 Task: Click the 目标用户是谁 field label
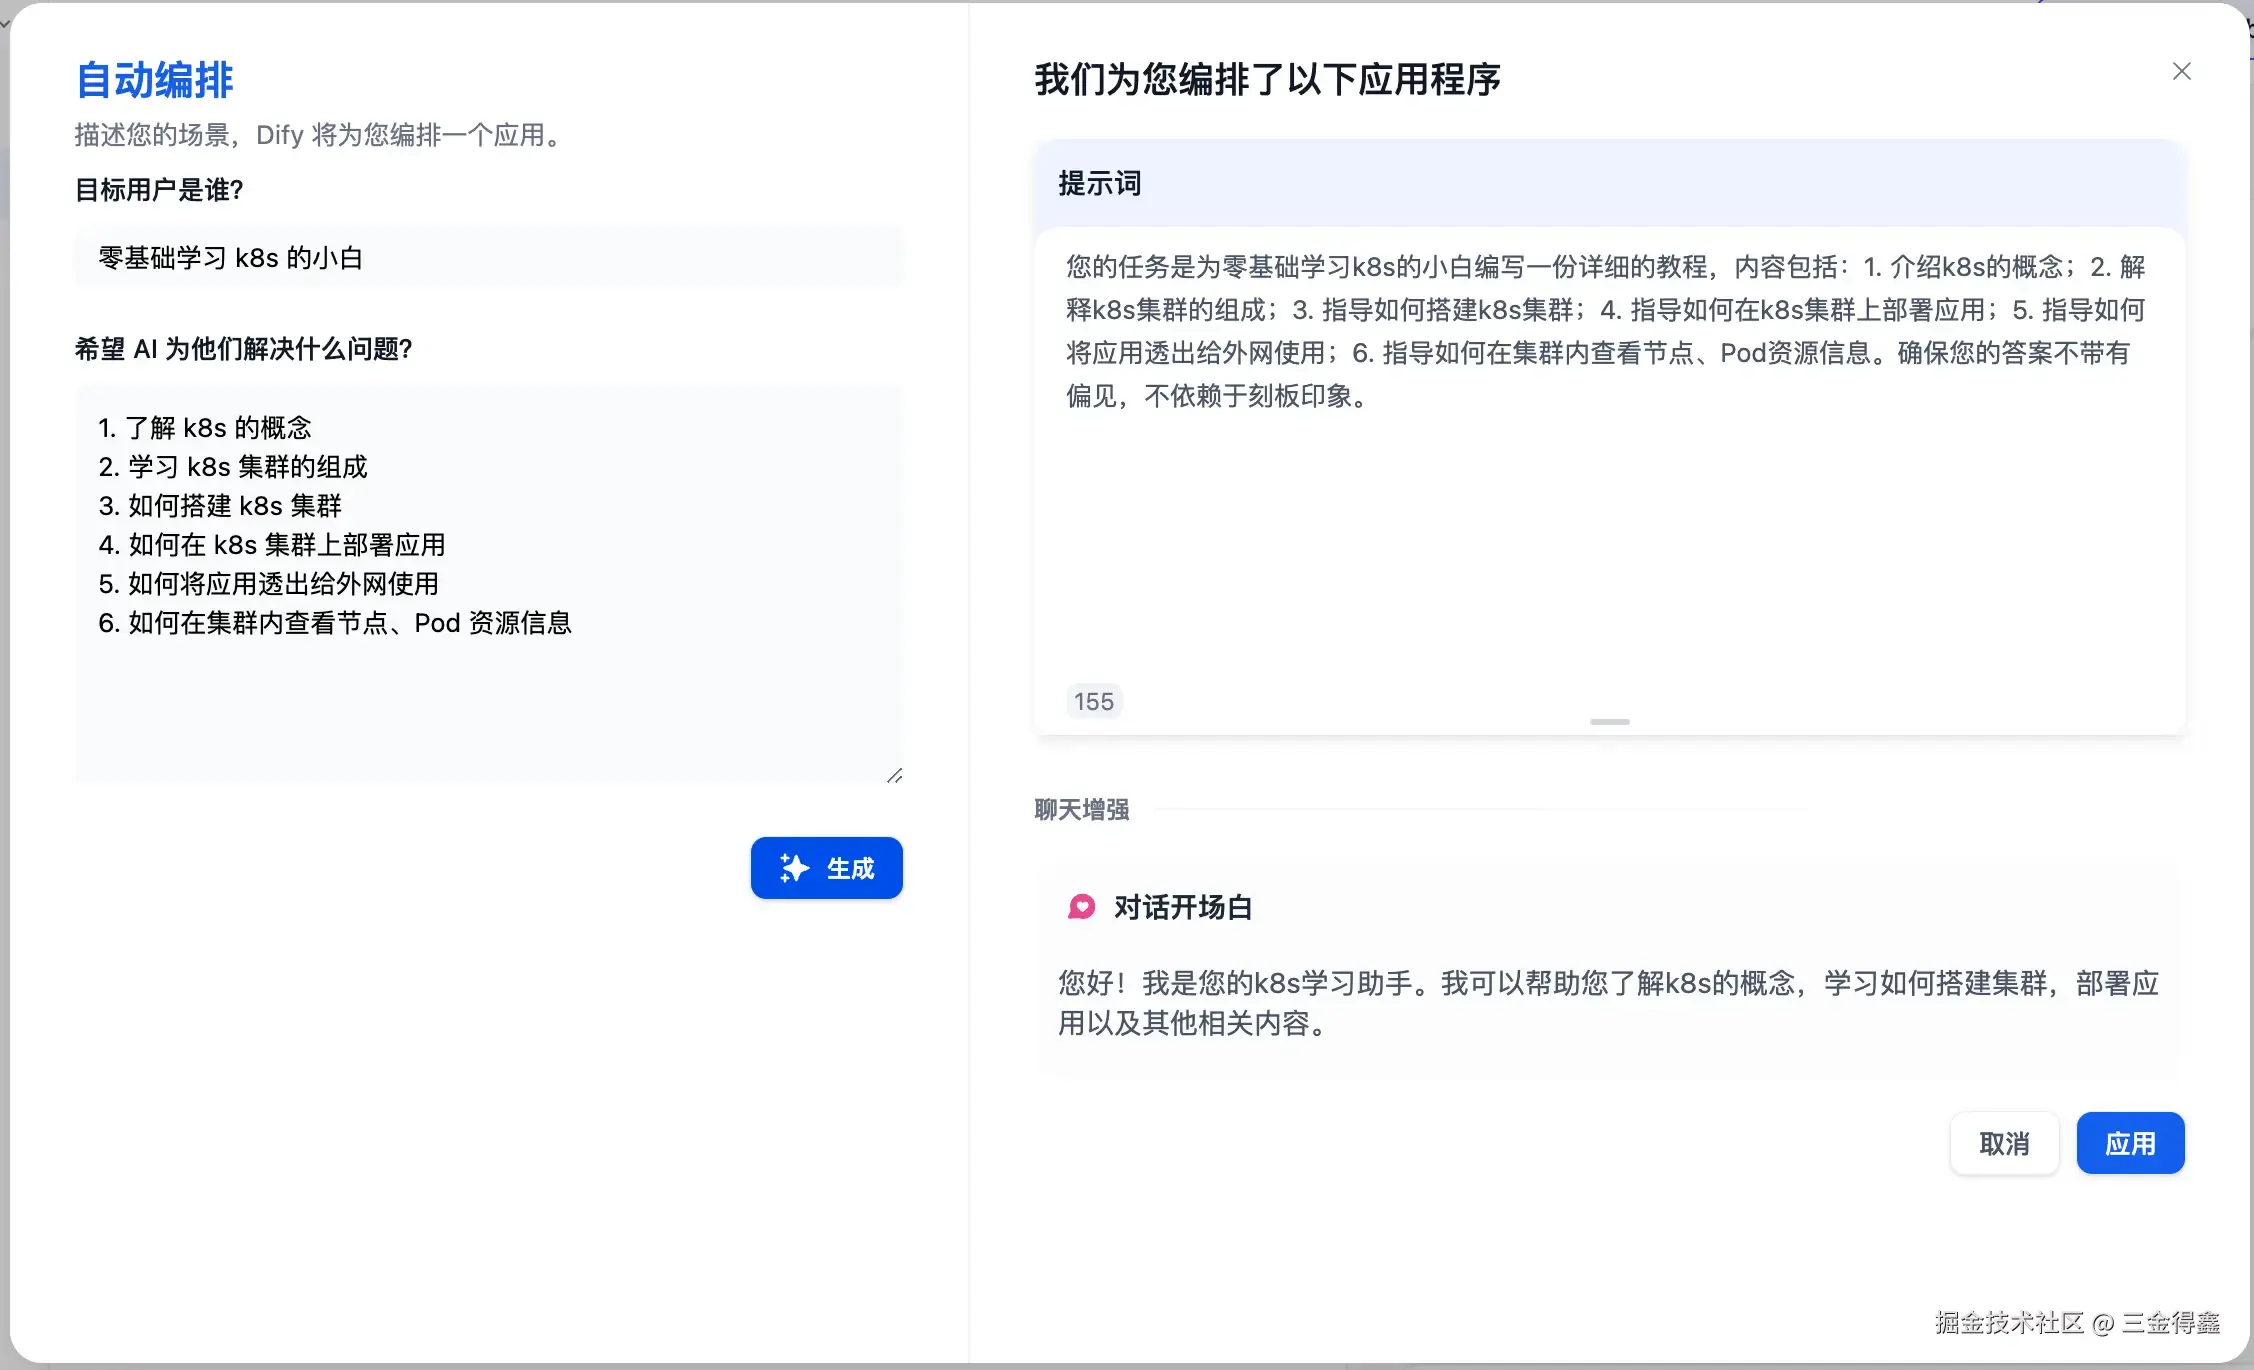[159, 190]
